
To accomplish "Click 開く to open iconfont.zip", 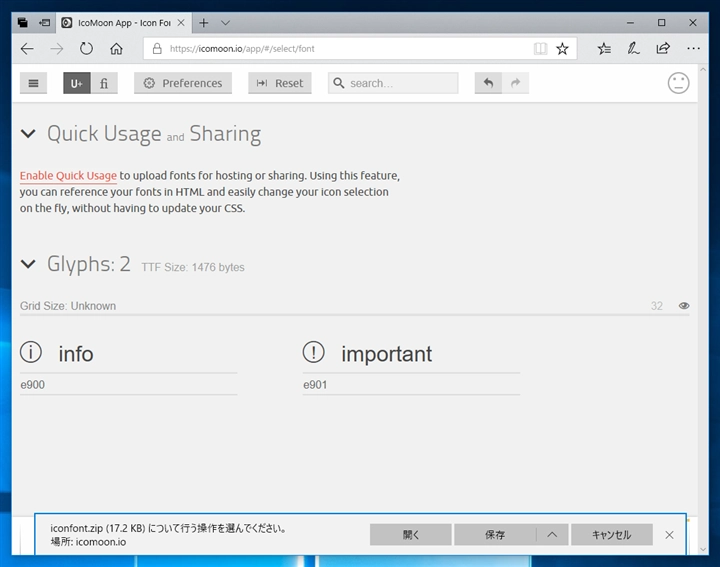I will click(411, 534).
